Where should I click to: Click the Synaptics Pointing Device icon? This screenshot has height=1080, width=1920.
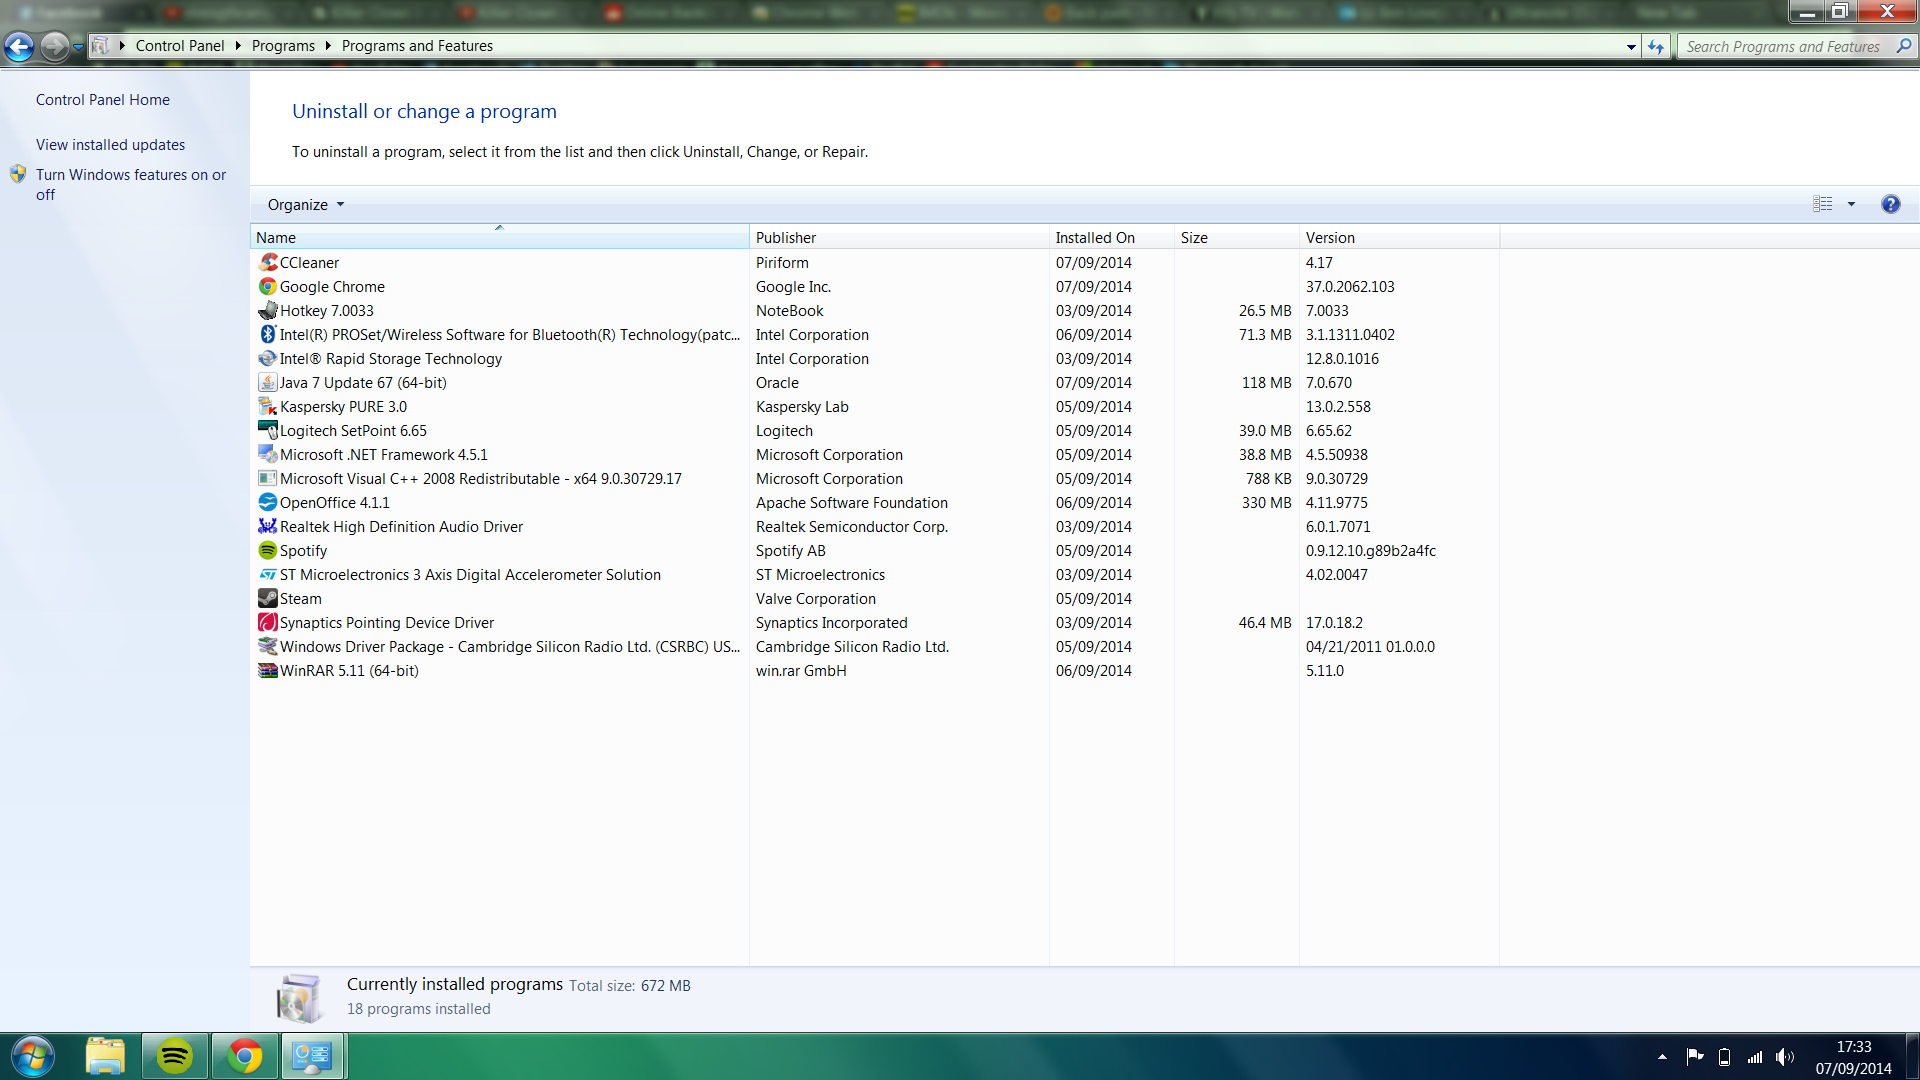268,622
